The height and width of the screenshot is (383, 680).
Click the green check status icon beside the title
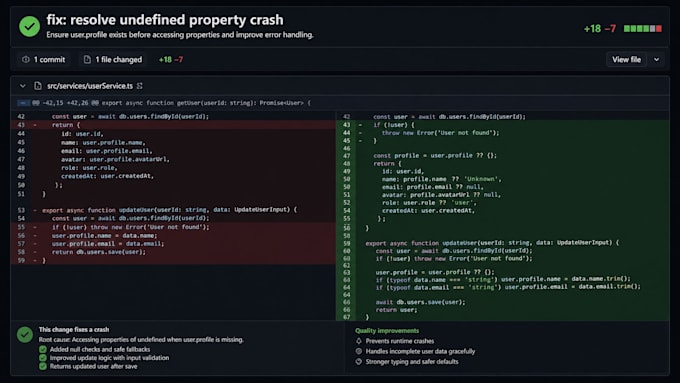(29, 26)
